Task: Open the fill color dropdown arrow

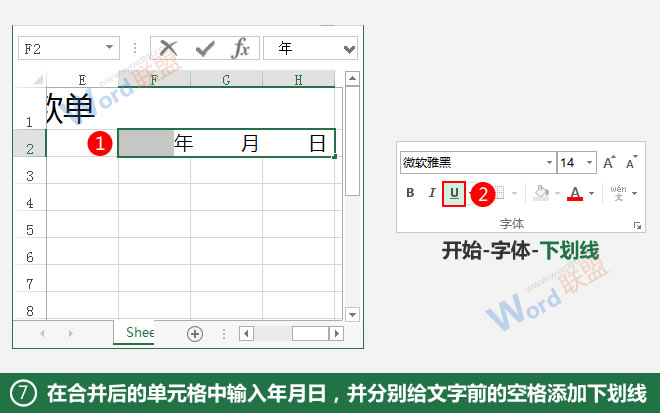Action: (557, 193)
